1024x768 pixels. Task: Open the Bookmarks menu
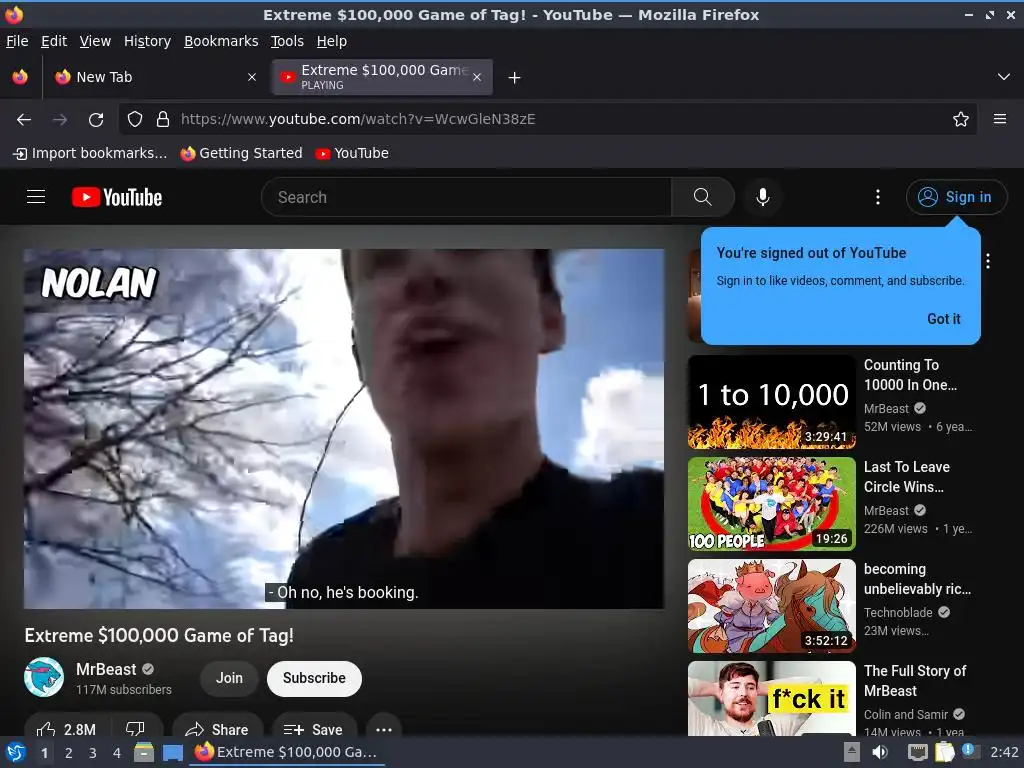[221, 41]
